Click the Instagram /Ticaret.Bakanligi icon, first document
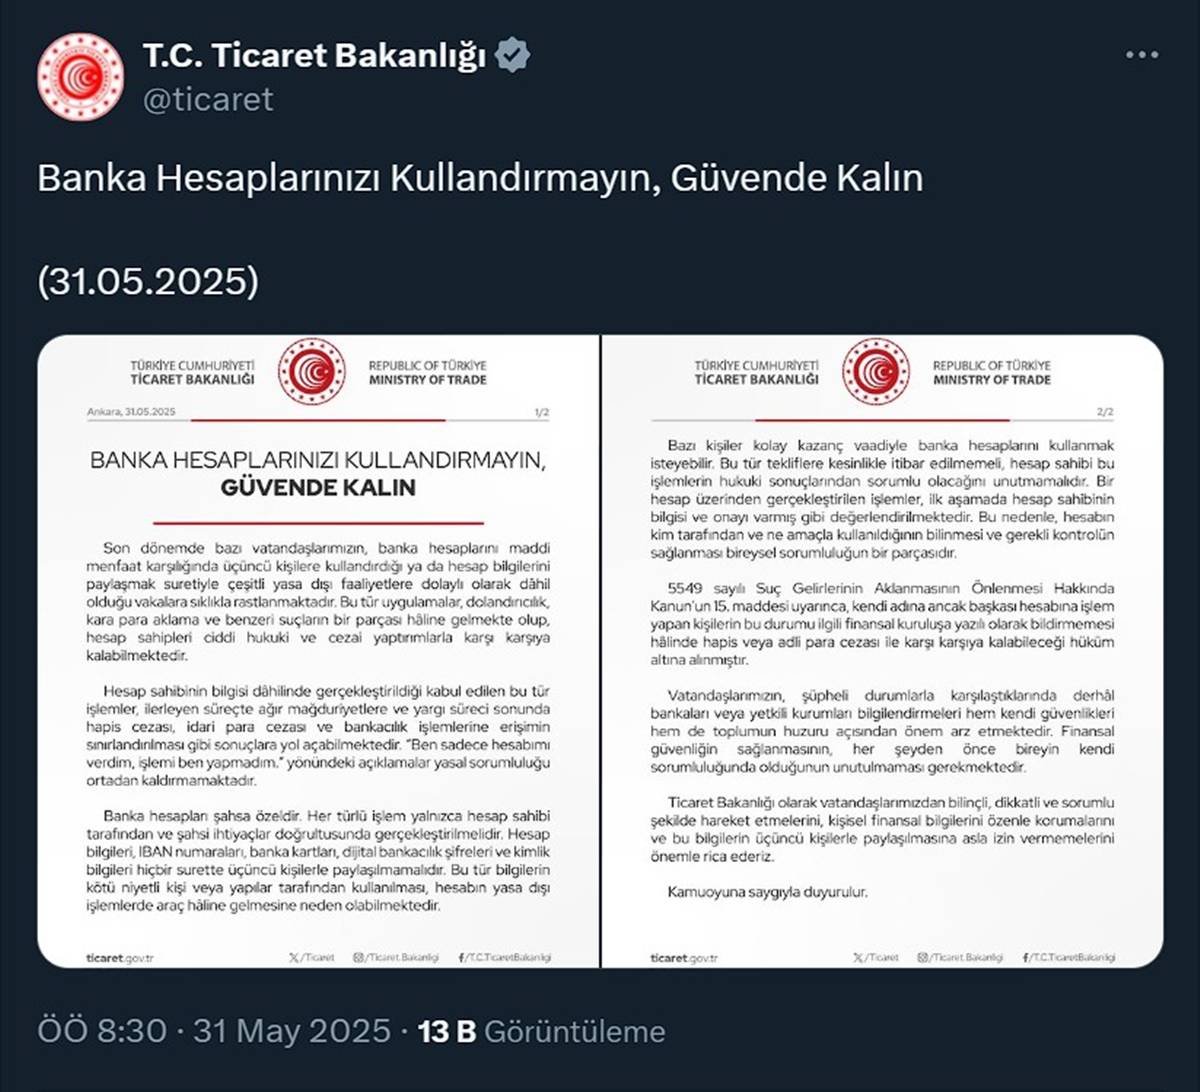This screenshot has height=1092, width=1200. [x=357, y=957]
